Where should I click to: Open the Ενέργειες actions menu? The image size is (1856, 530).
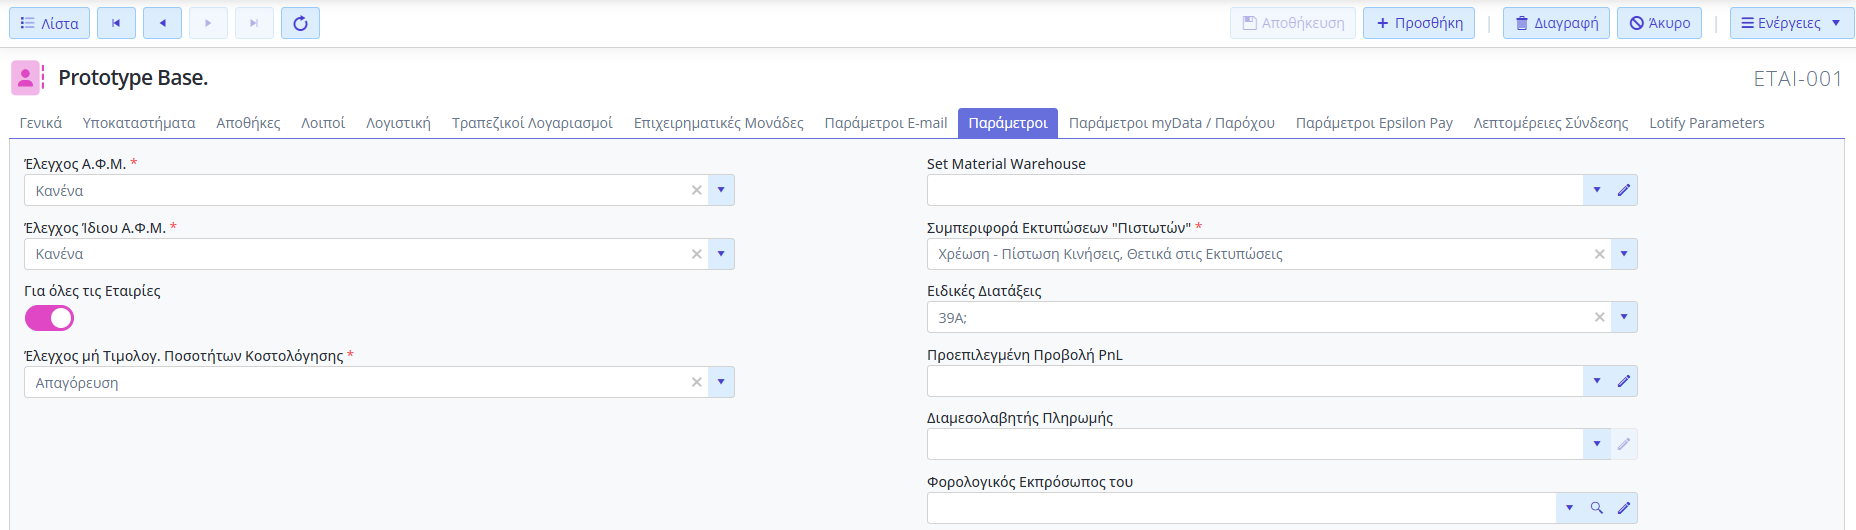pos(1791,23)
